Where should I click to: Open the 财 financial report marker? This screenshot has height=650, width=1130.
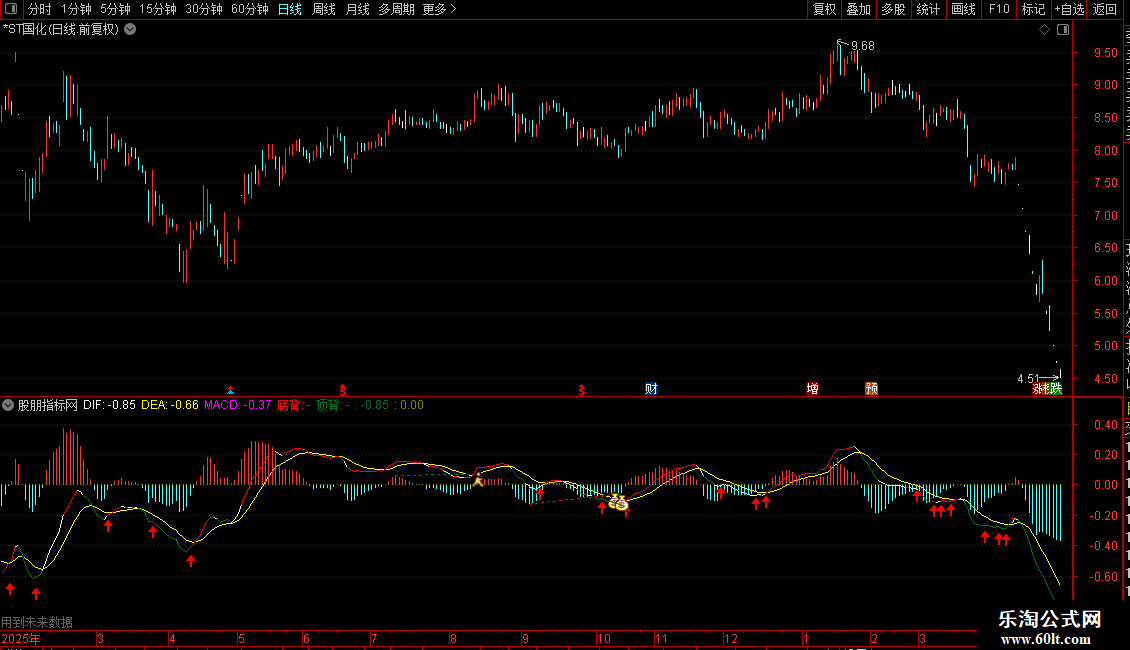(x=651, y=389)
